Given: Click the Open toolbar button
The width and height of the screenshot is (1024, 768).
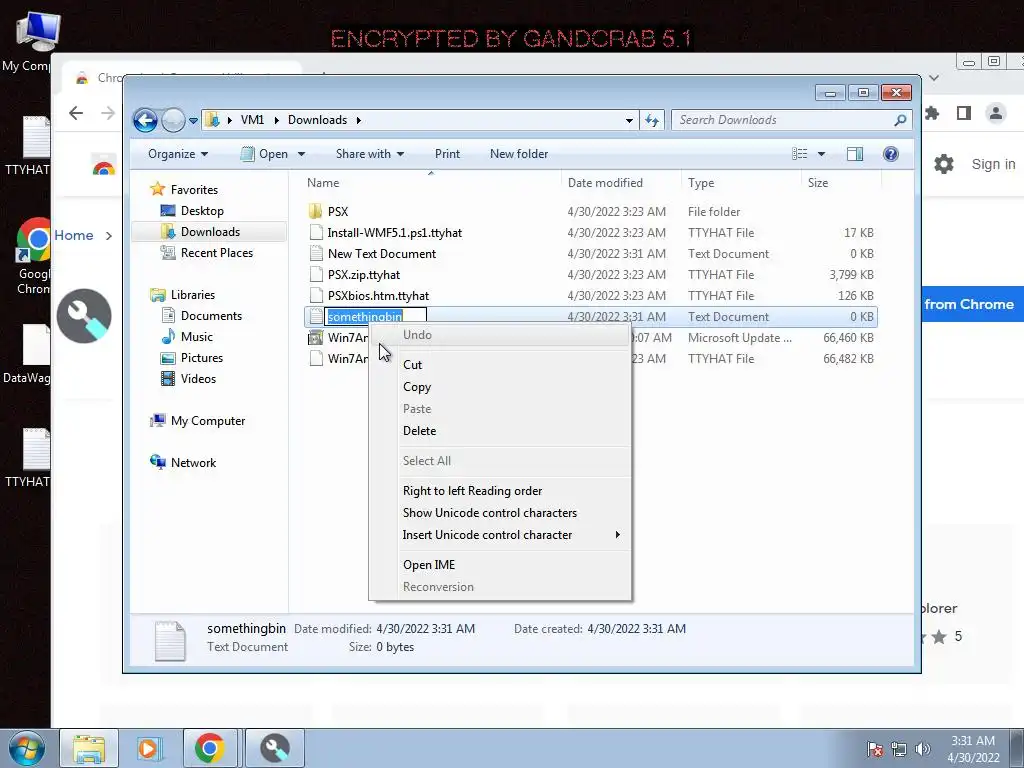Looking at the screenshot, I should click(264, 154).
